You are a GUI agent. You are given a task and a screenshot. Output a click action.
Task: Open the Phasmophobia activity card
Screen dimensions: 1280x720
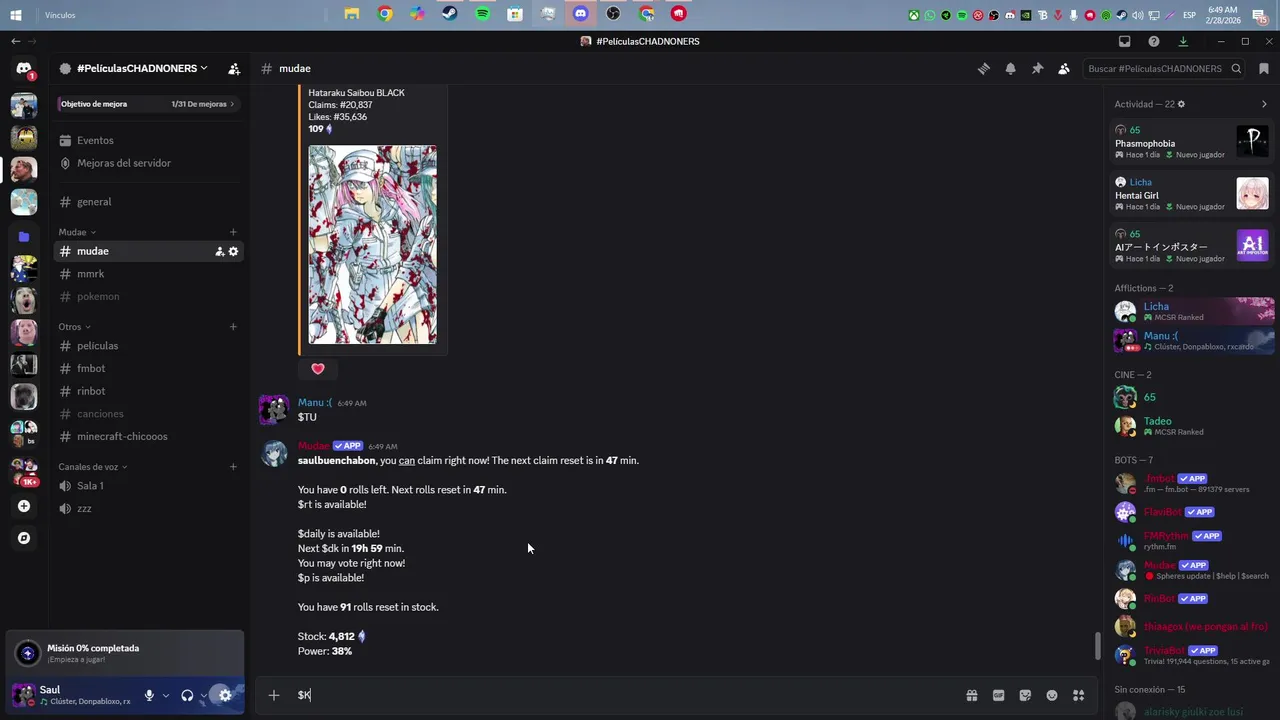[x=1192, y=142]
